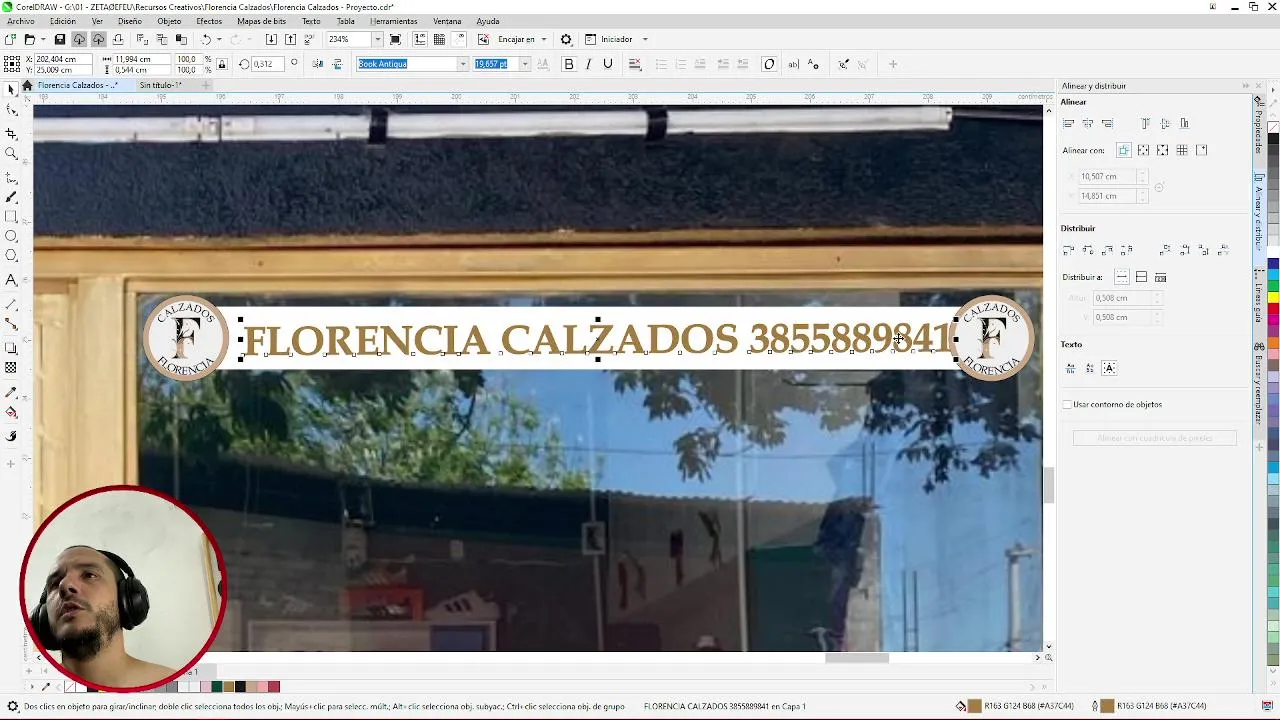The image size is (1280, 720).
Task: Select the Zoom magnifier tool
Action: point(11,153)
